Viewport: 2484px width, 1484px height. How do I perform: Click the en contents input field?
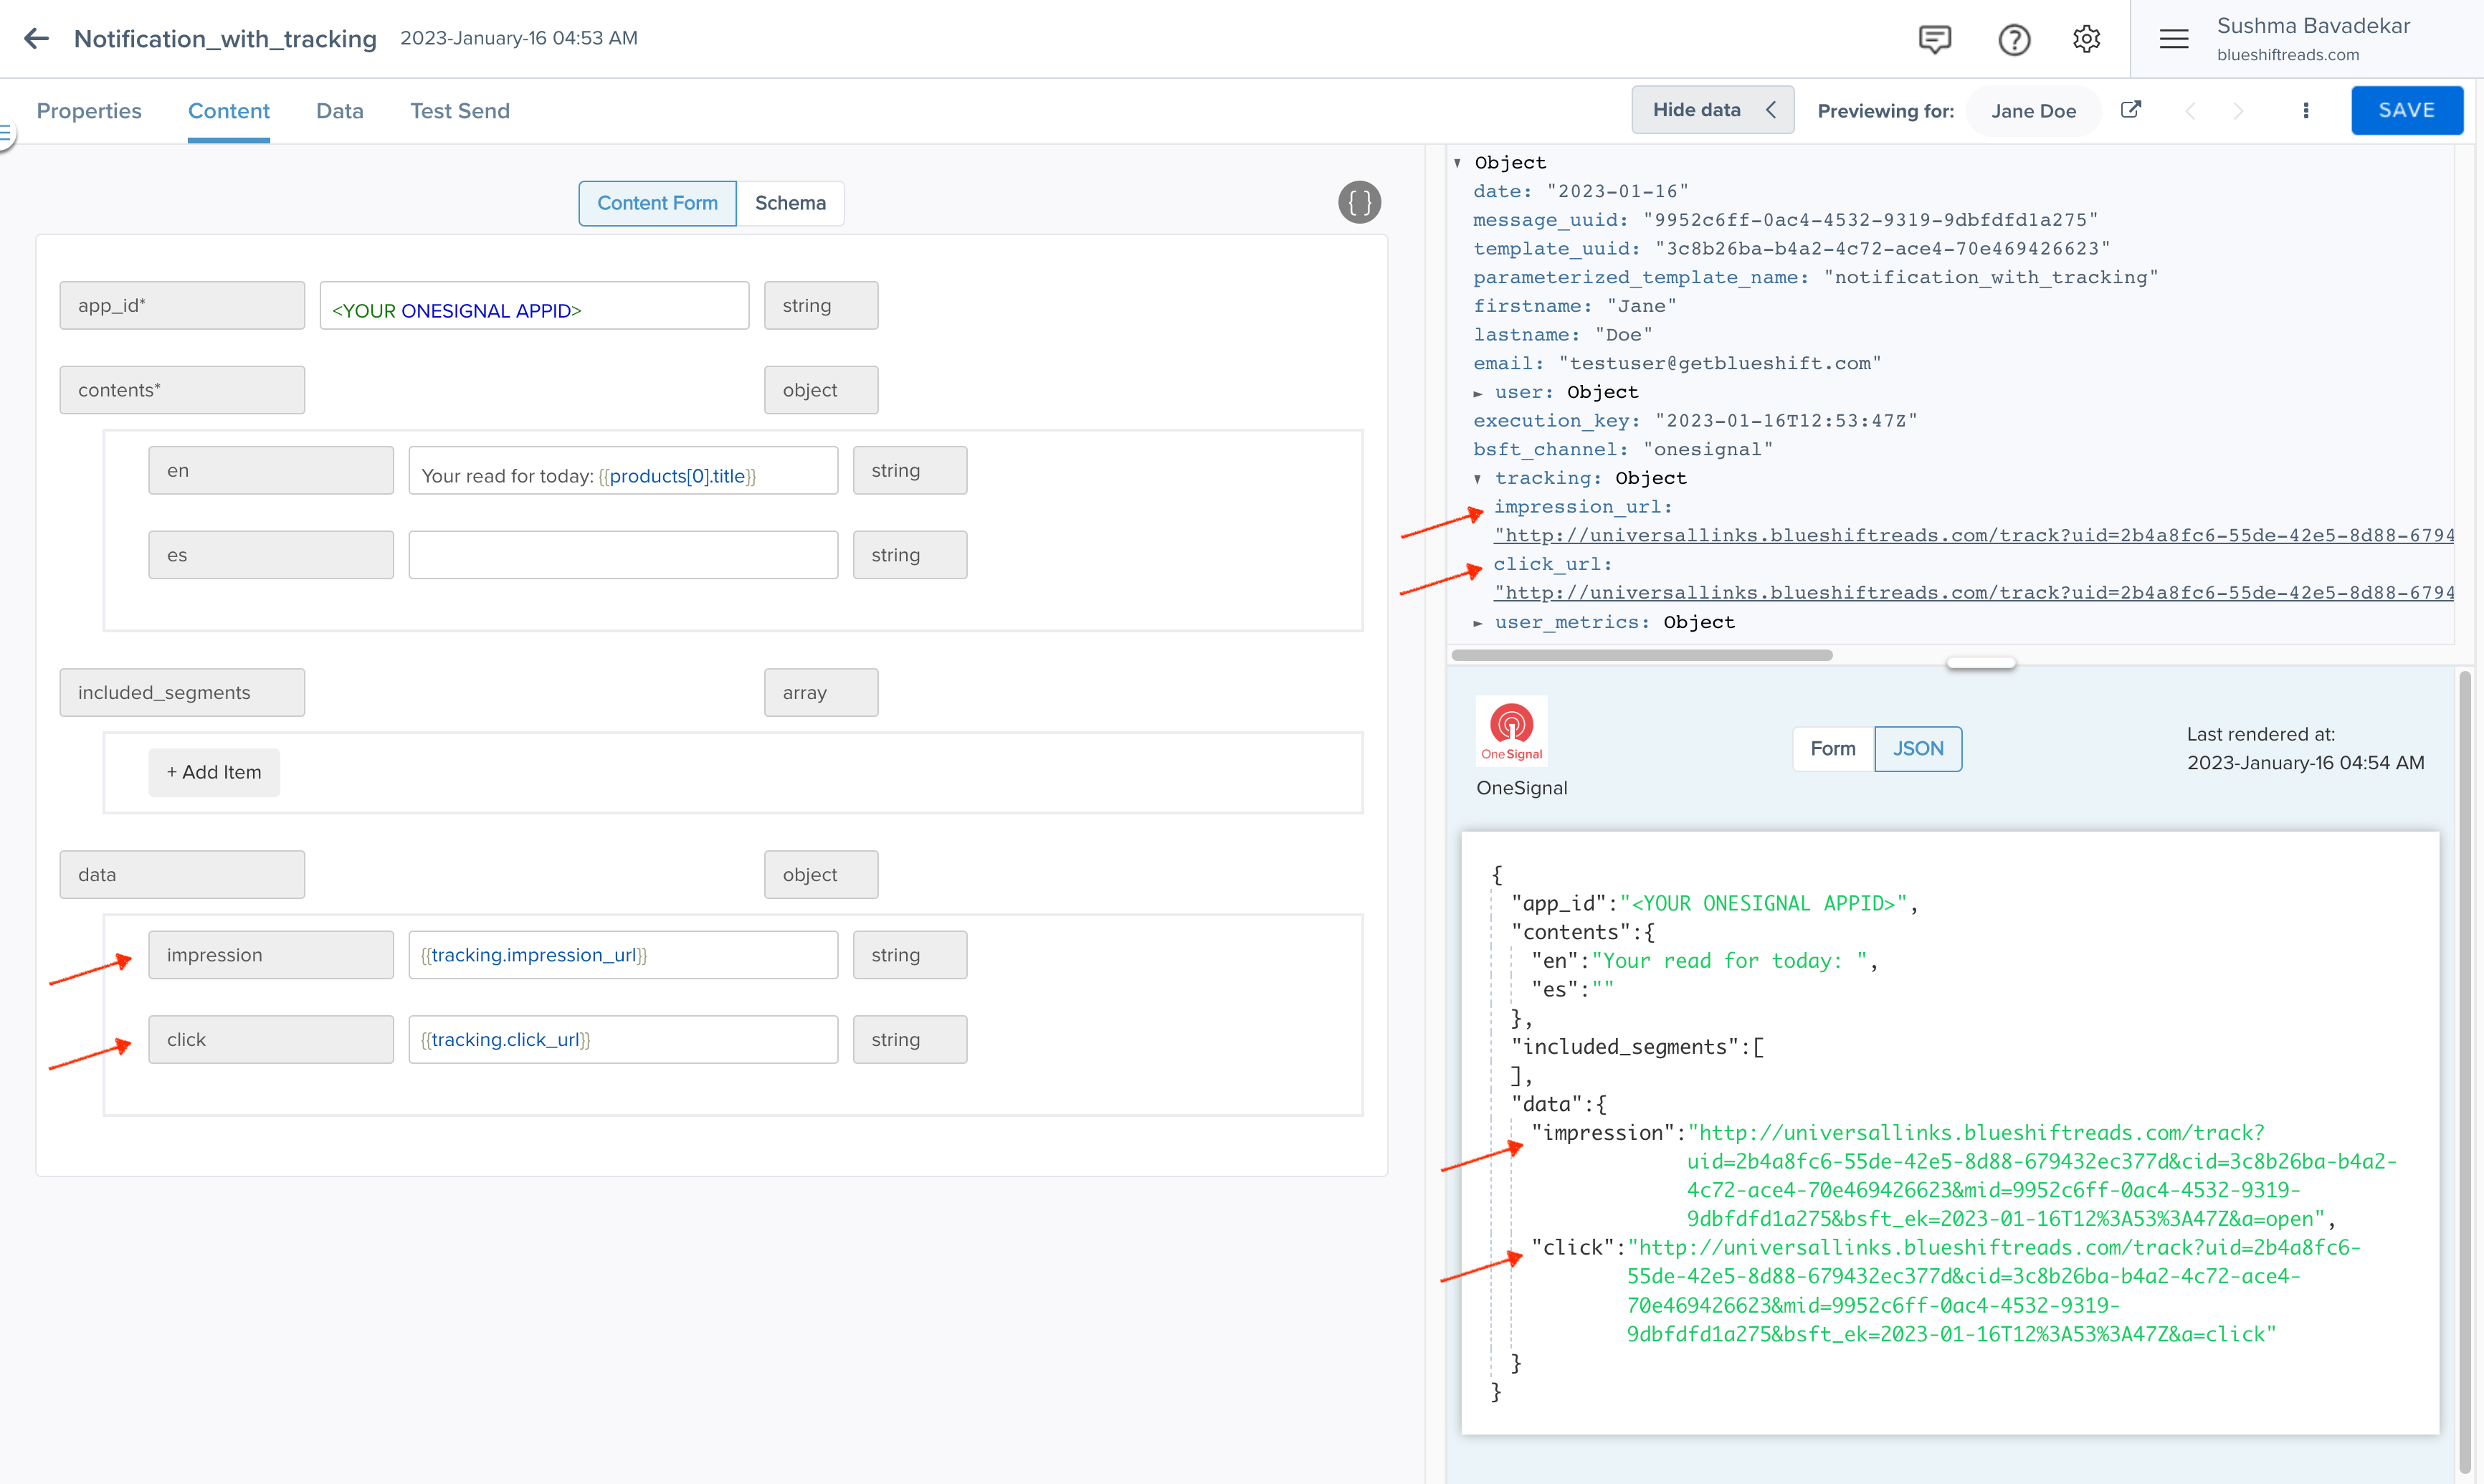click(623, 470)
